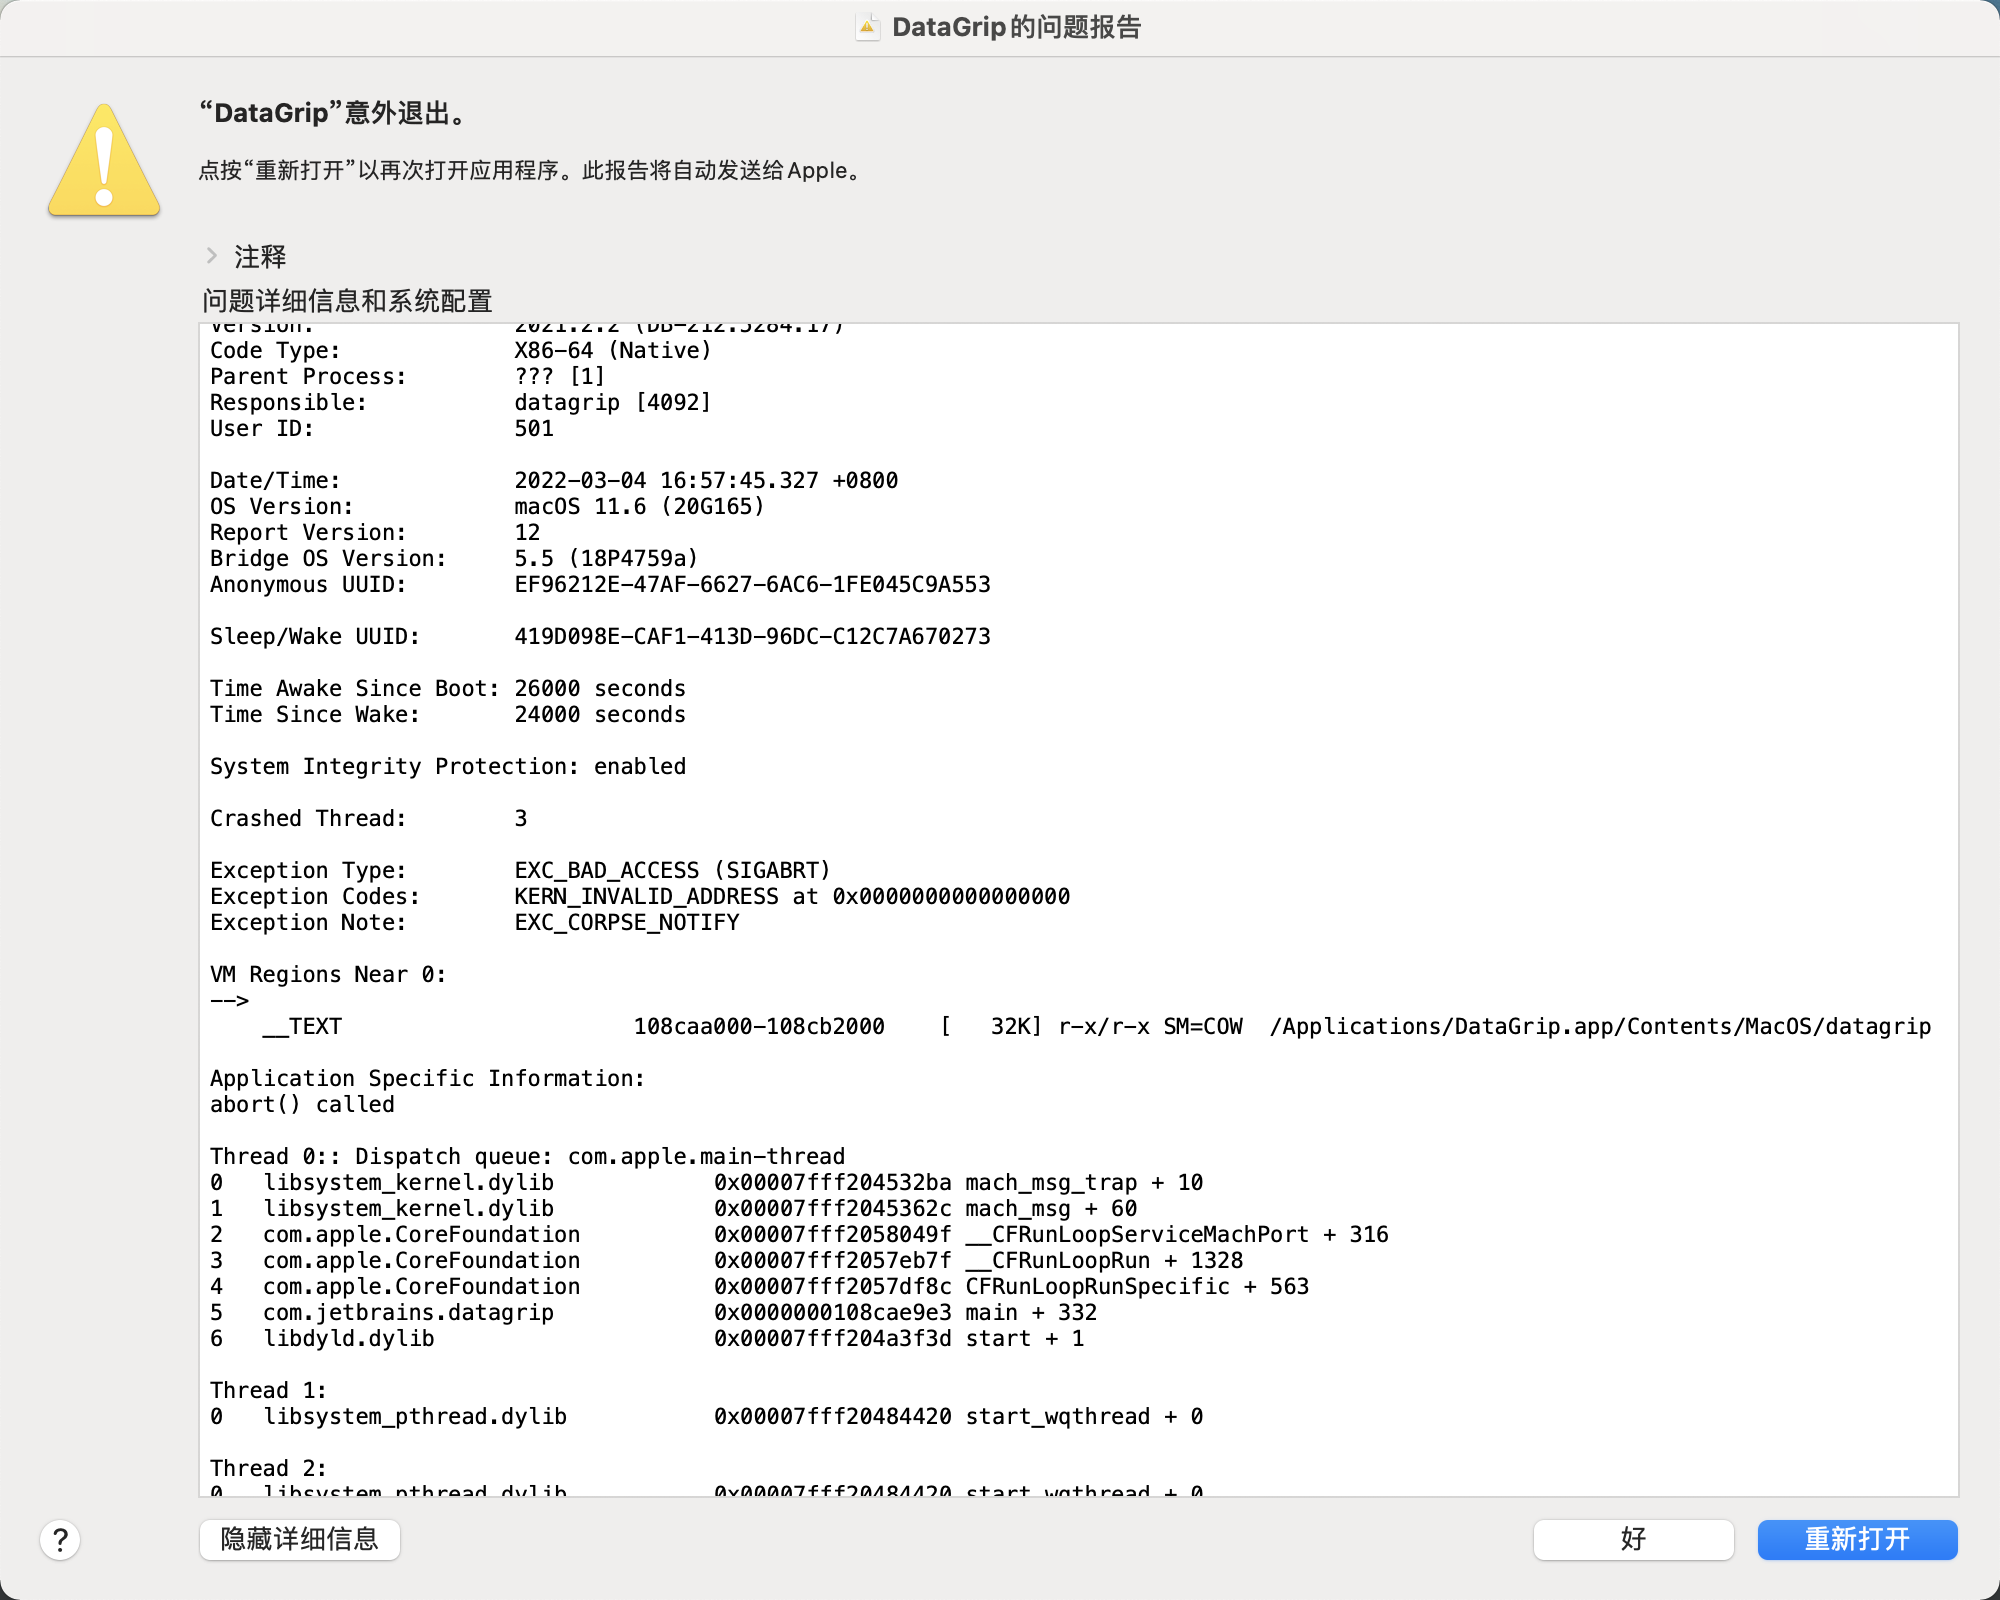Click the disclosure chevron next to 注释
This screenshot has height=1600, width=2000.
[x=212, y=257]
